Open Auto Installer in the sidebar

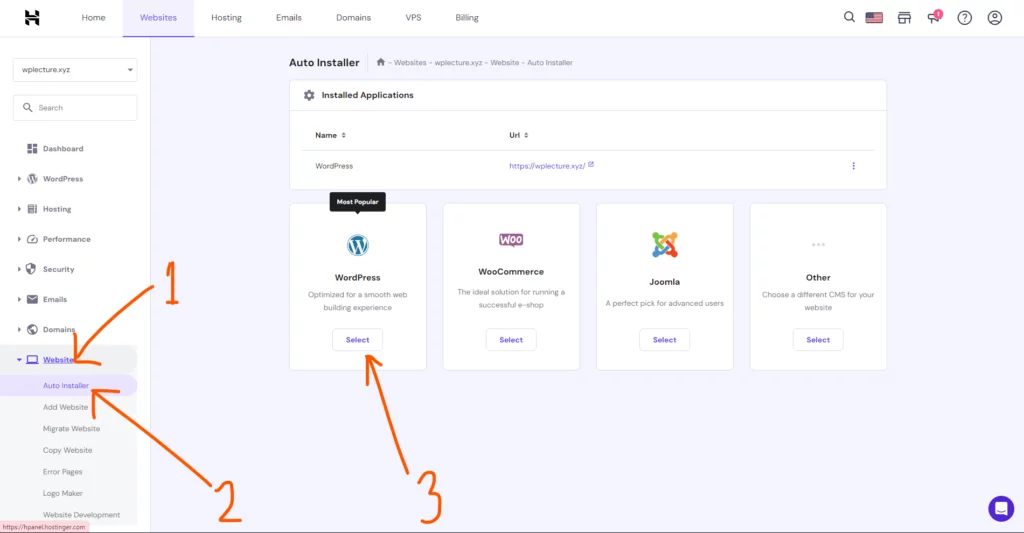pos(66,385)
